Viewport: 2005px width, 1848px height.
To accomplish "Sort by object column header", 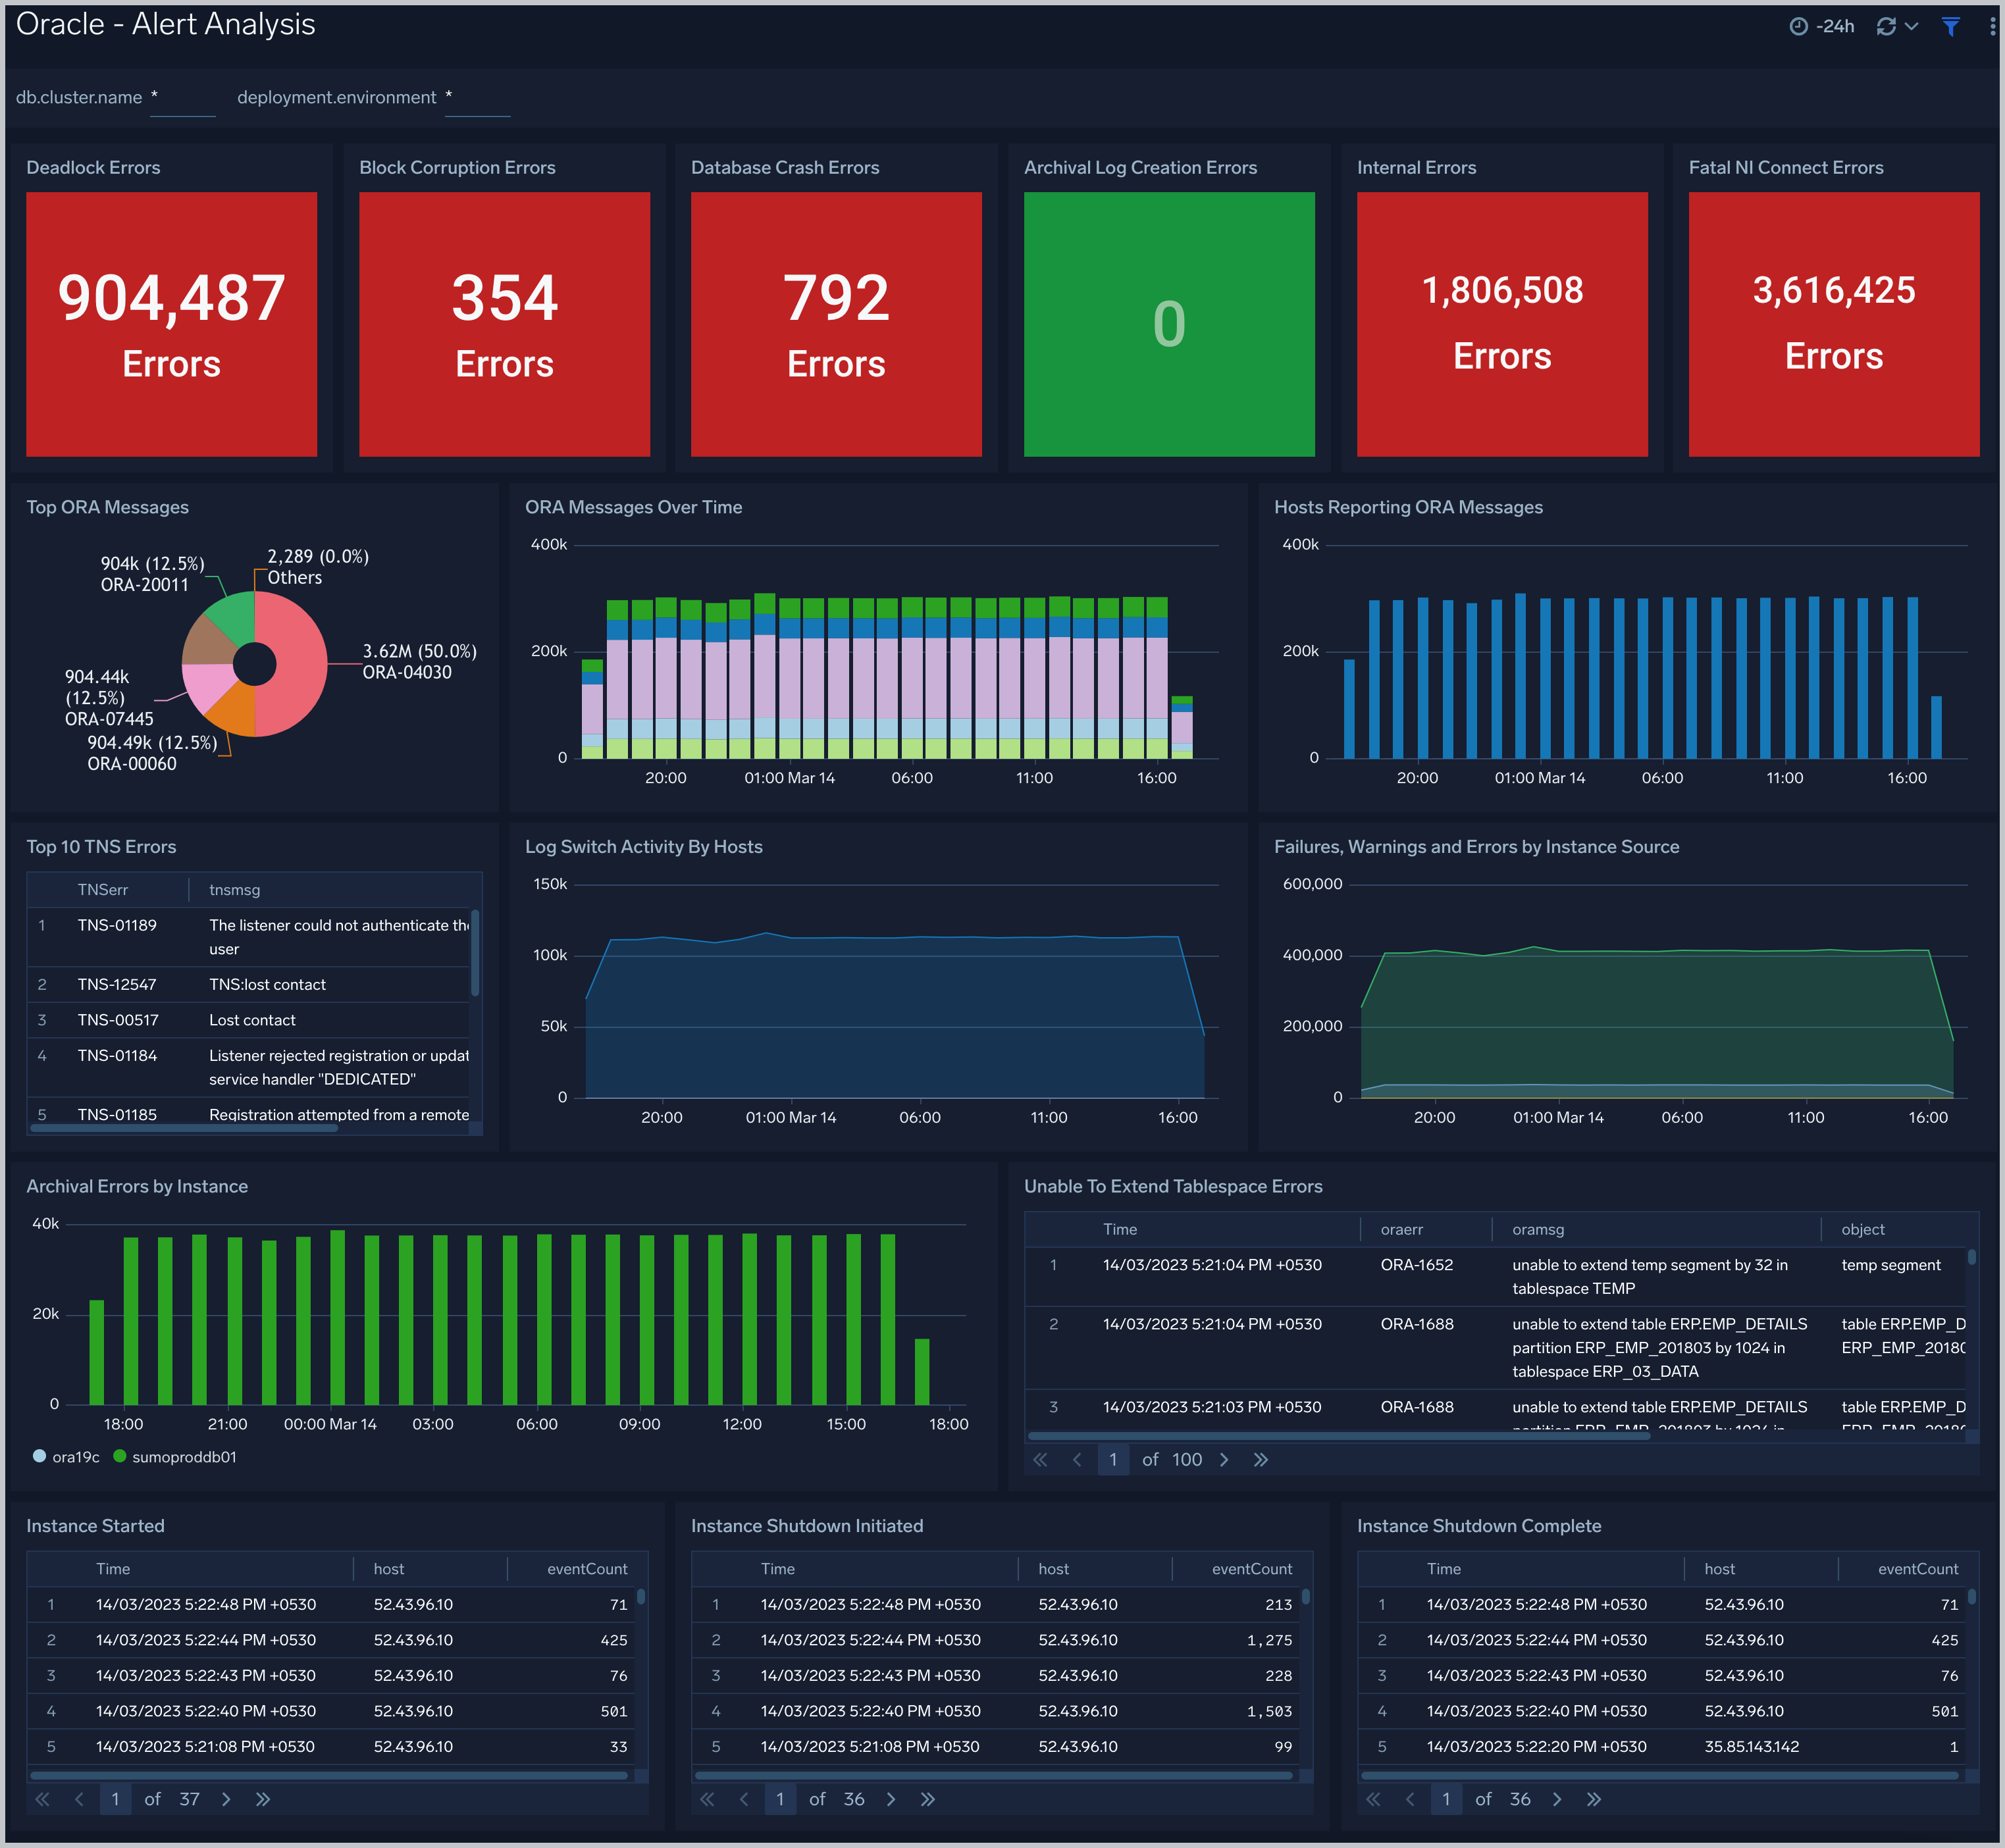I will click(1863, 1230).
